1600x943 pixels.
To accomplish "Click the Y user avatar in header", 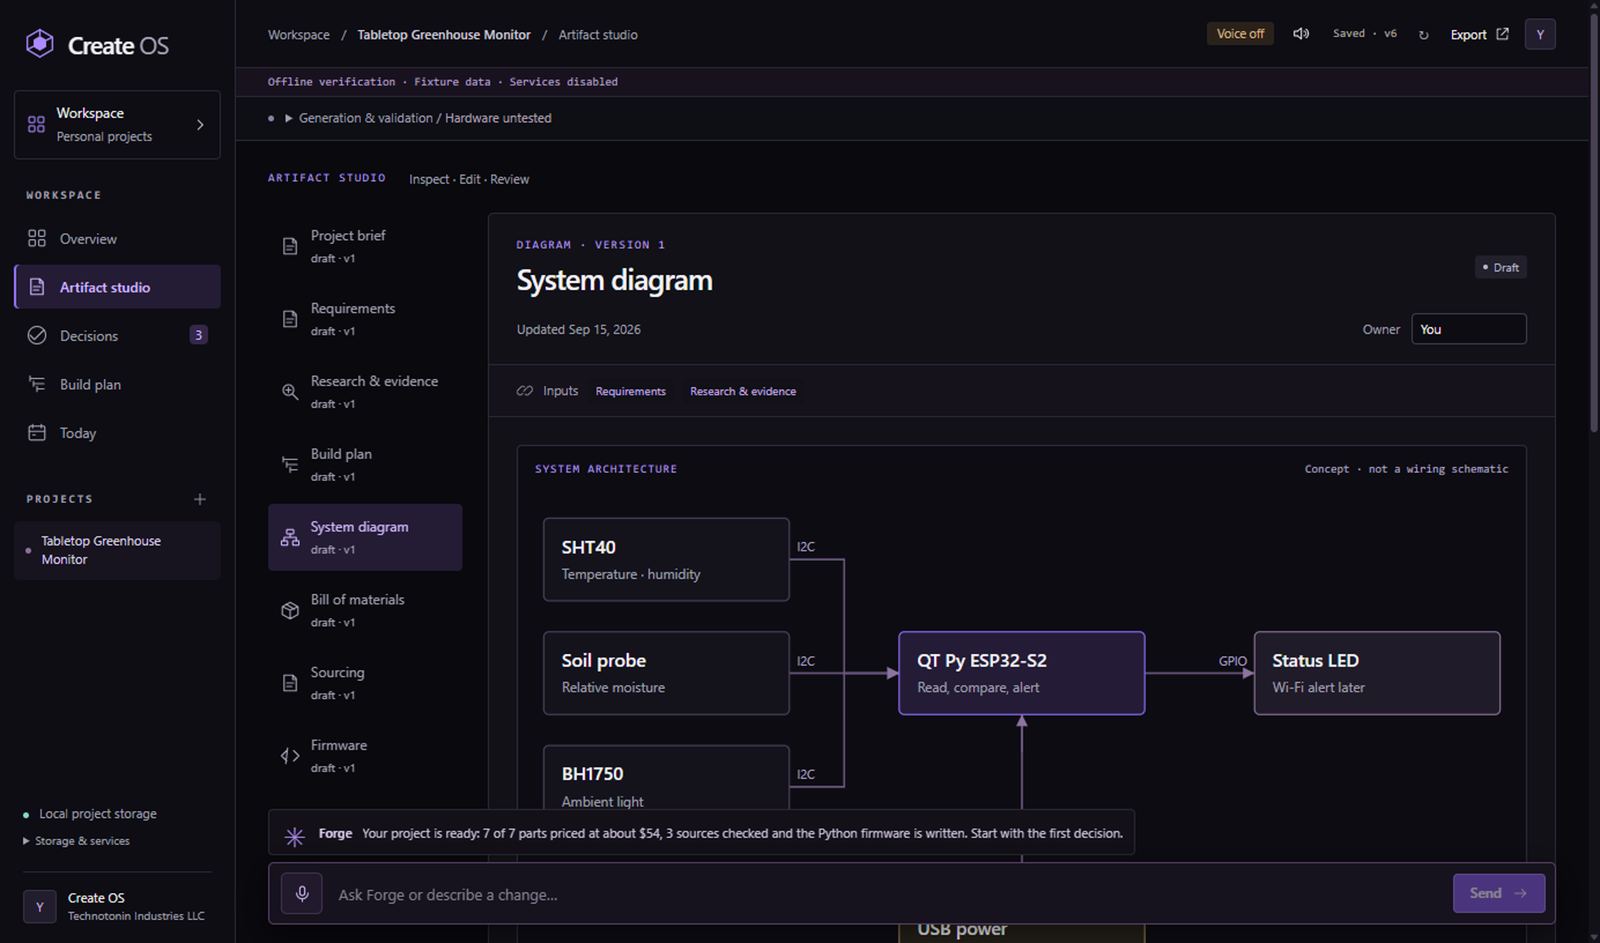I will click(1540, 34).
